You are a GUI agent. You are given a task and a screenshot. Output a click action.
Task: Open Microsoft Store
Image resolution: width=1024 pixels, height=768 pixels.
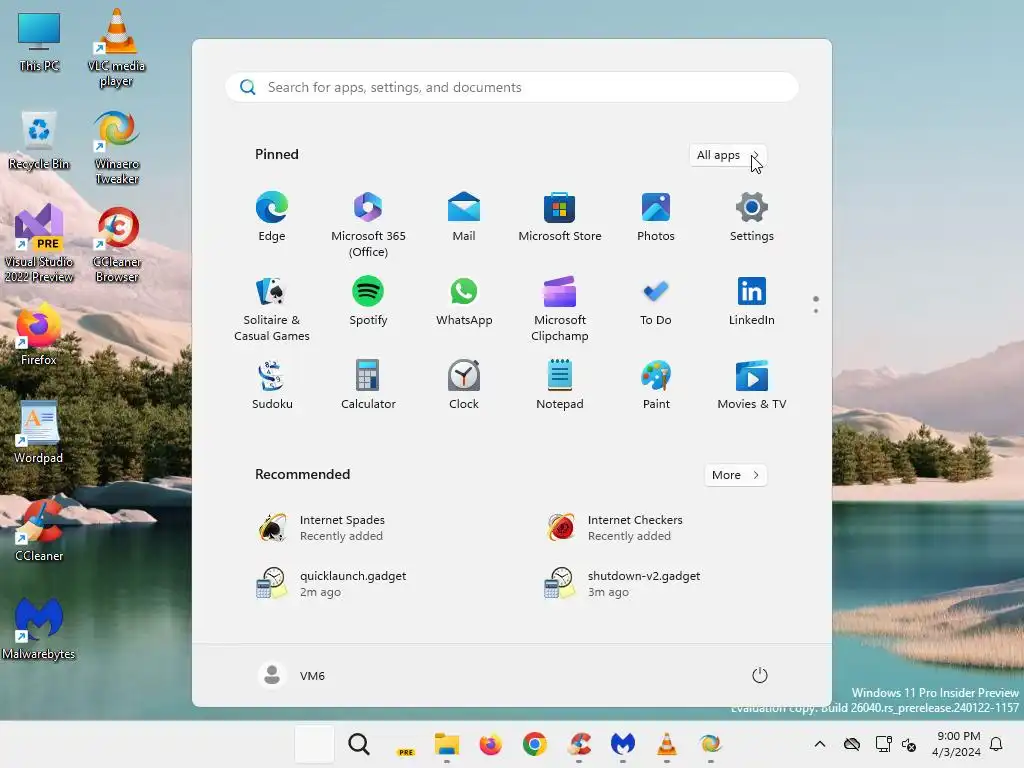pyautogui.click(x=560, y=217)
